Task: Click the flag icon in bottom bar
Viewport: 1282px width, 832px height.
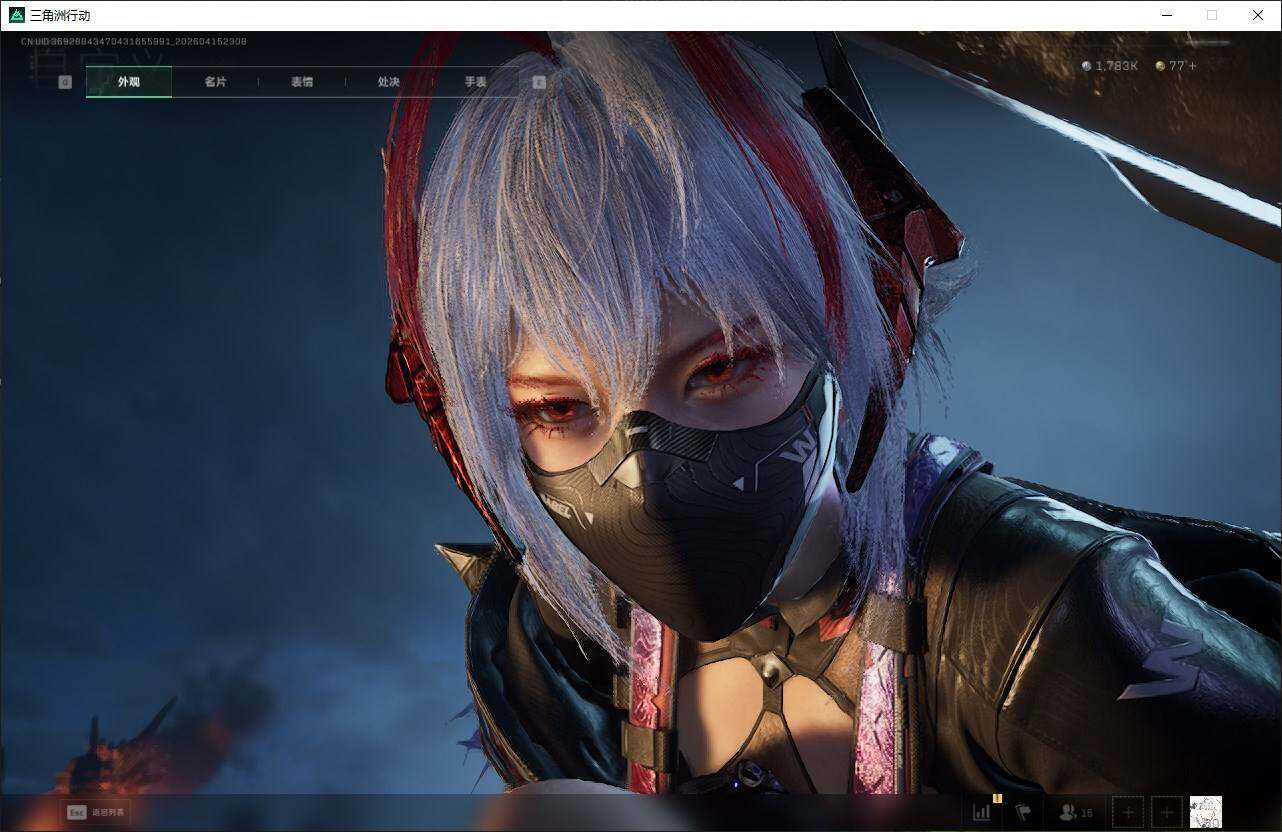Action: point(1023,812)
